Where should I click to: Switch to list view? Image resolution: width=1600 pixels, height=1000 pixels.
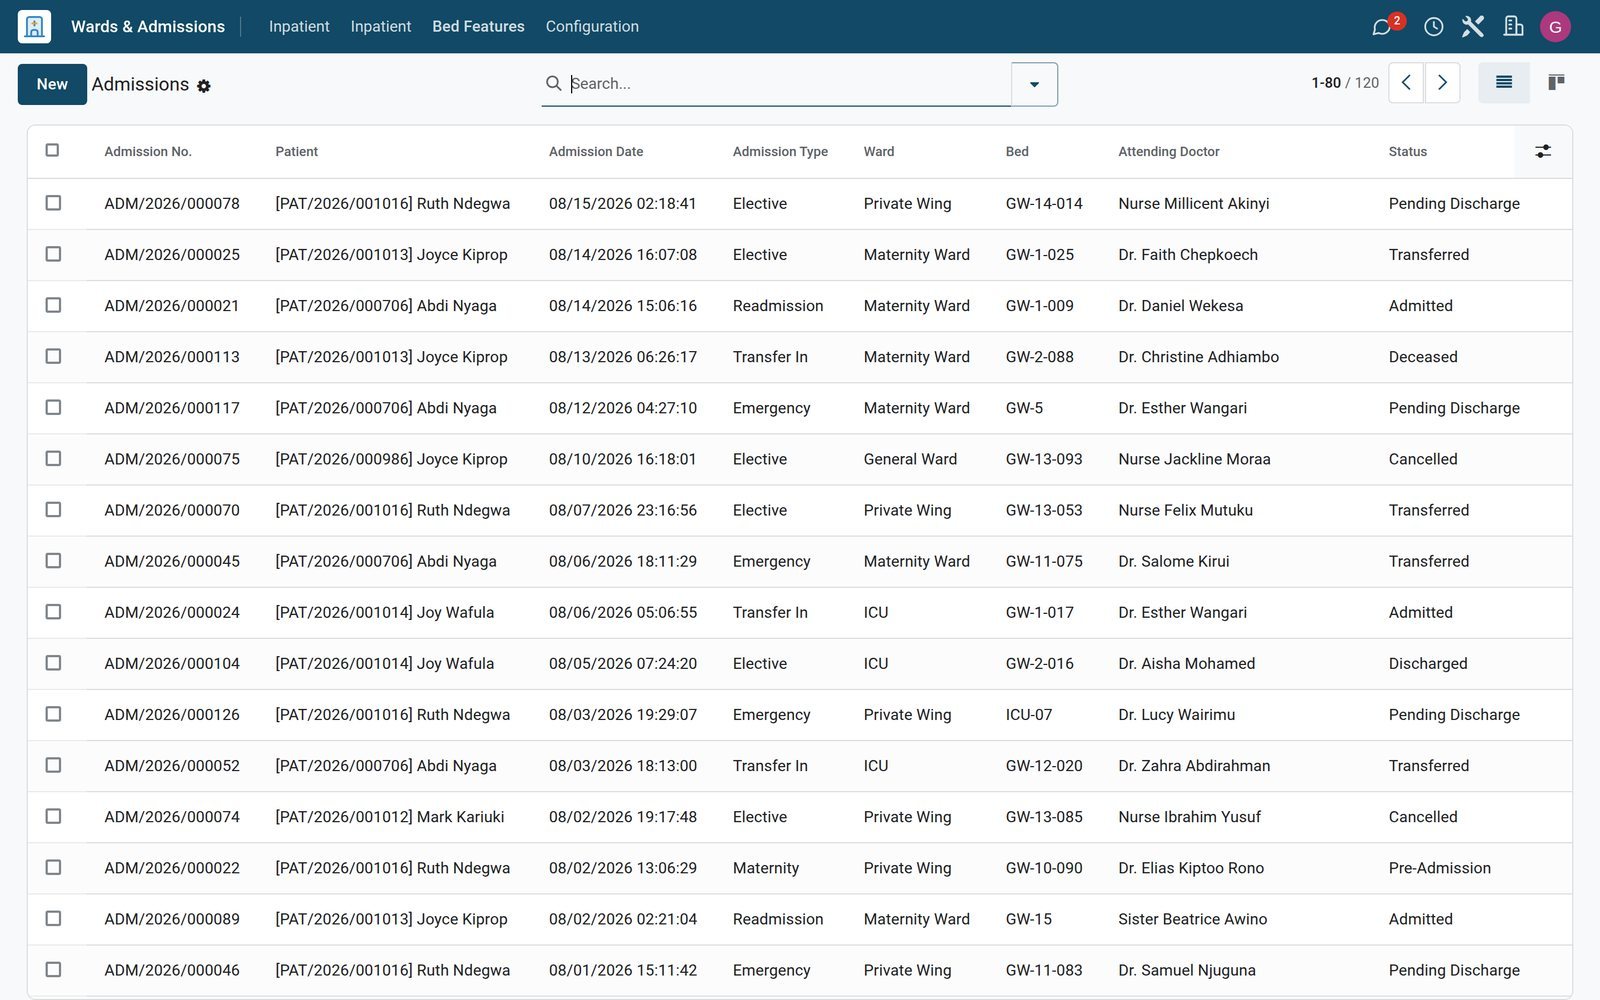point(1503,83)
